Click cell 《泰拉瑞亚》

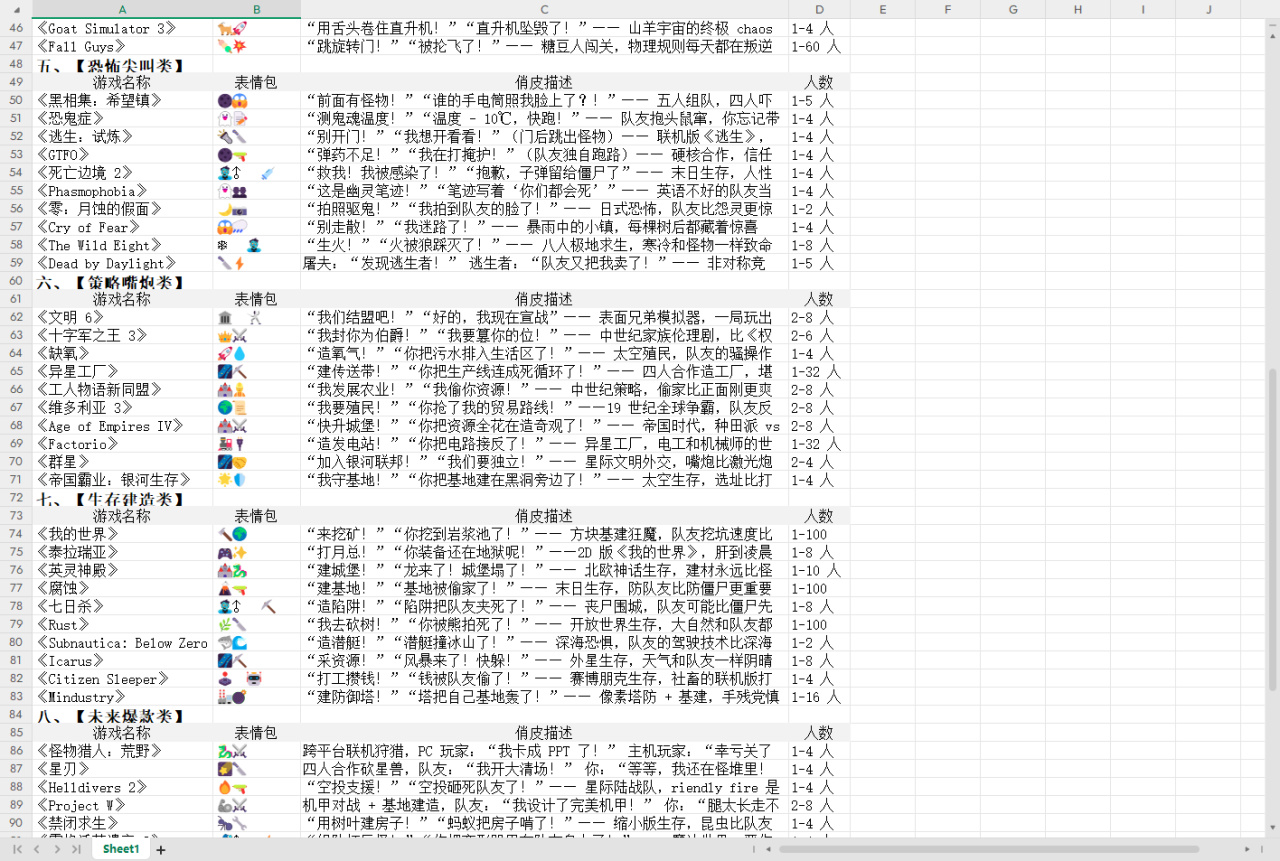122,552
